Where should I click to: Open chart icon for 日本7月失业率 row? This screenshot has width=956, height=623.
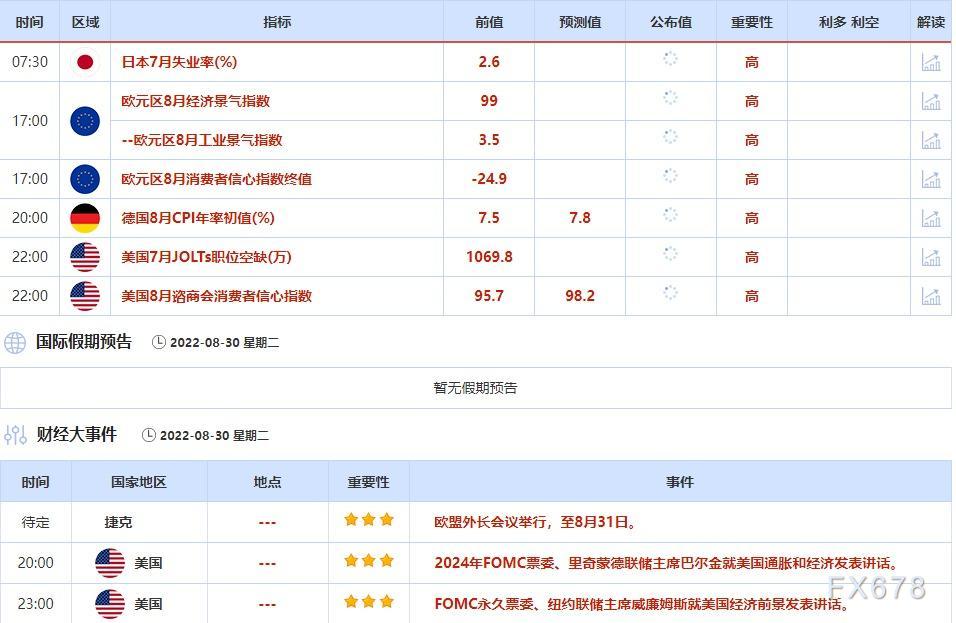point(930,62)
